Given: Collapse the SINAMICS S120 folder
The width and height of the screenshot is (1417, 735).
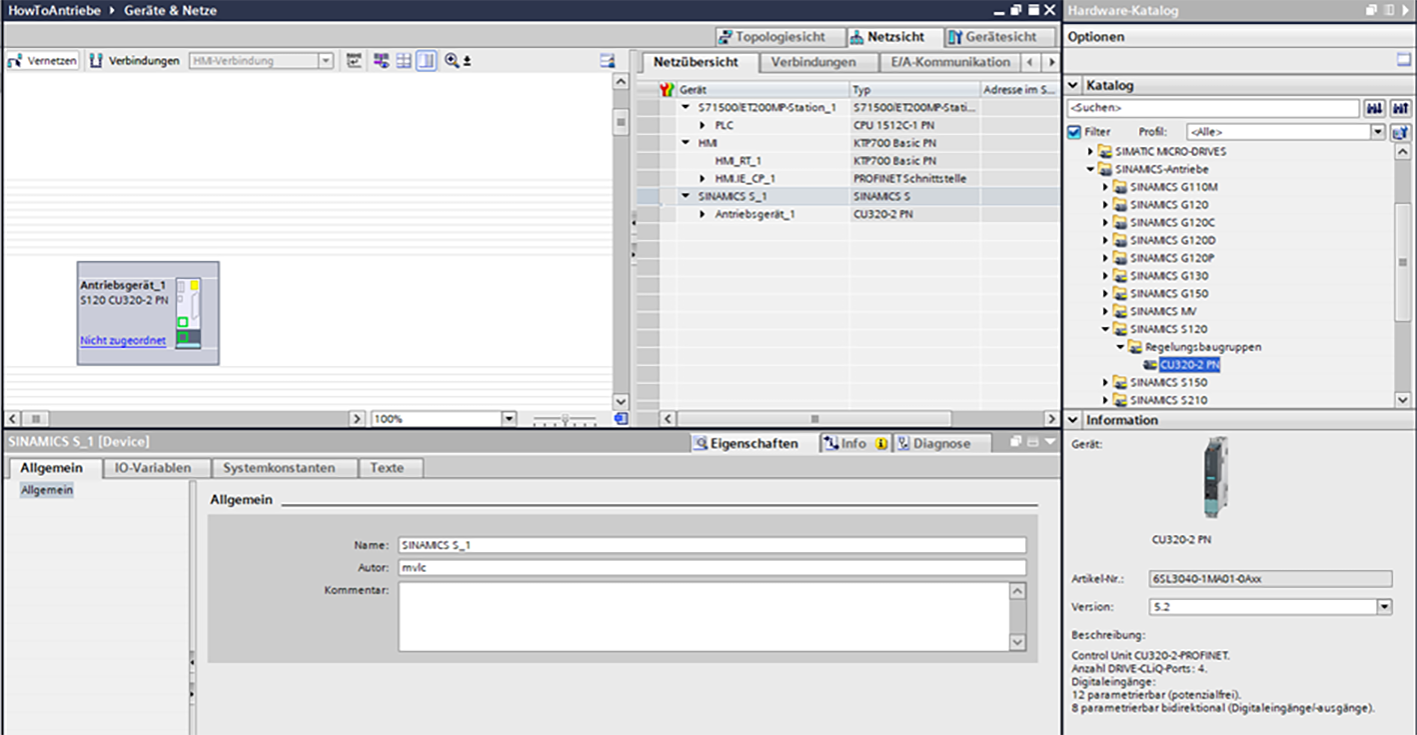Looking at the screenshot, I should pyautogui.click(x=1106, y=329).
